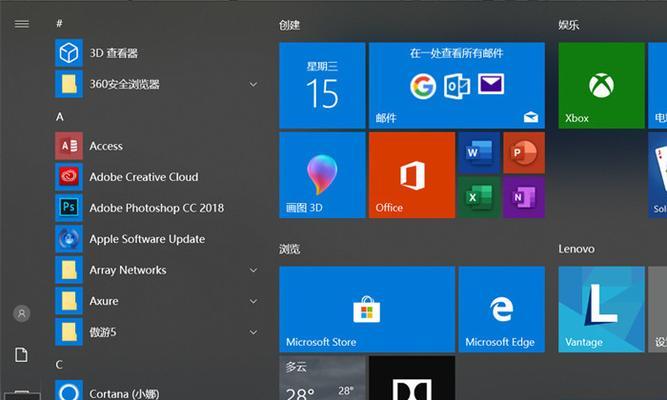Click the Adobe Photoshop CC 2018 label

[x=157, y=208]
